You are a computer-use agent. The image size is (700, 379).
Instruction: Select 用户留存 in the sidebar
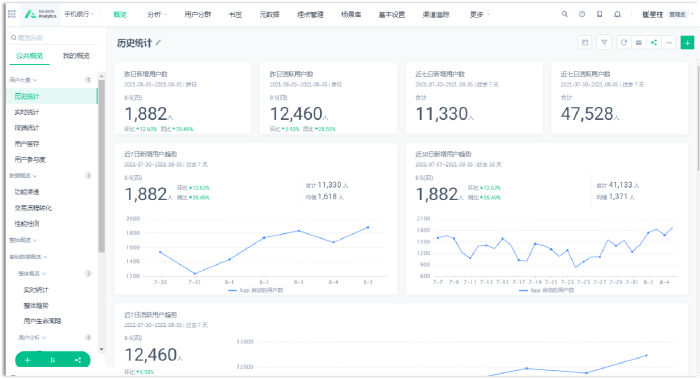(27, 144)
